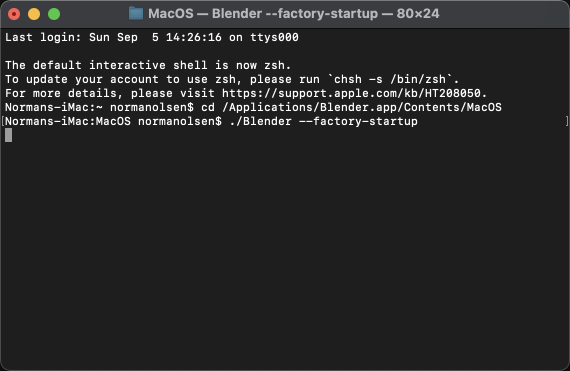Click the 'Last login' line text
Viewport: 570px width, 371px height.
(152, 37)
